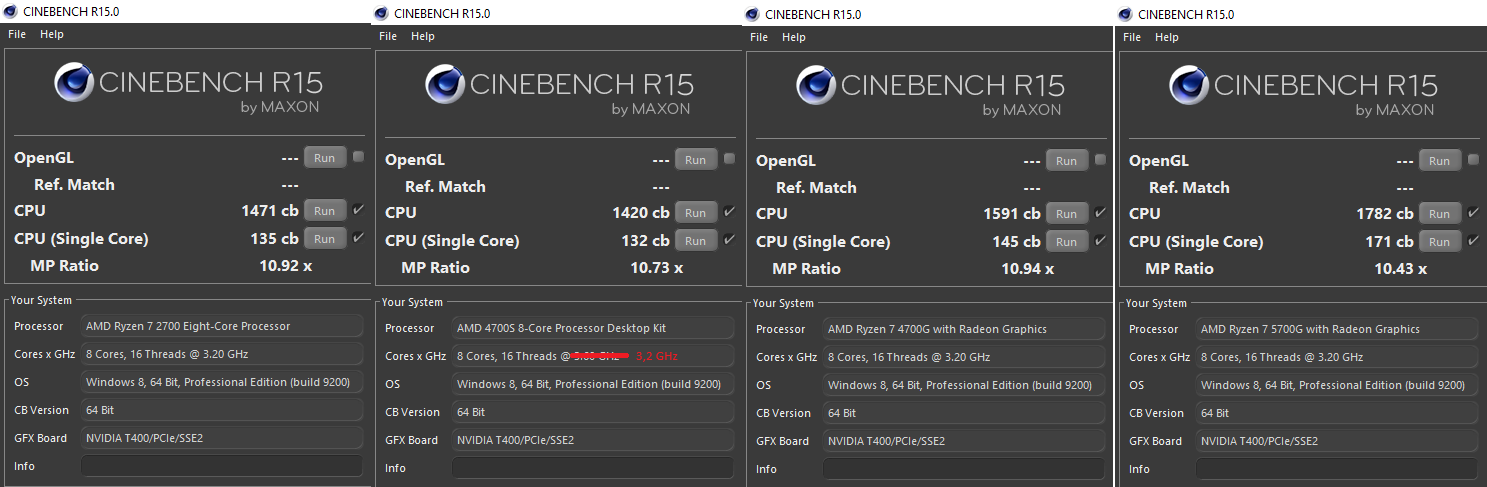This screenshot has height=487, width=1487.
Task: Toggle the CPU test checkmark in the 4700S window
Action: click(729, 212)
